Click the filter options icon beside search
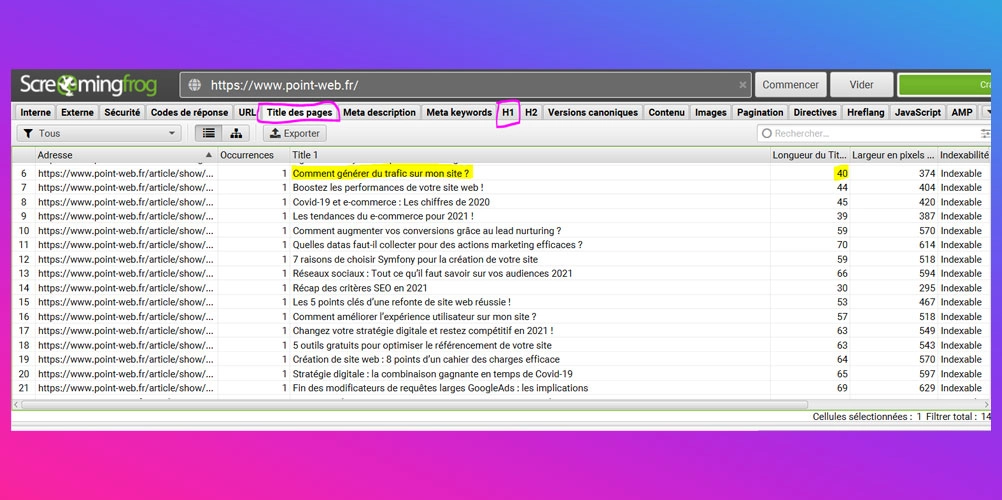The height and width of the screenshot is (500, 1002). click(985, 133)
